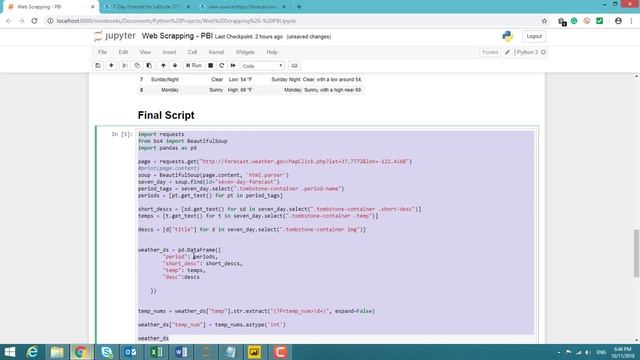Click the weather_ds line at cell bottom
640x360 pixels.
[x=153, y=338]
